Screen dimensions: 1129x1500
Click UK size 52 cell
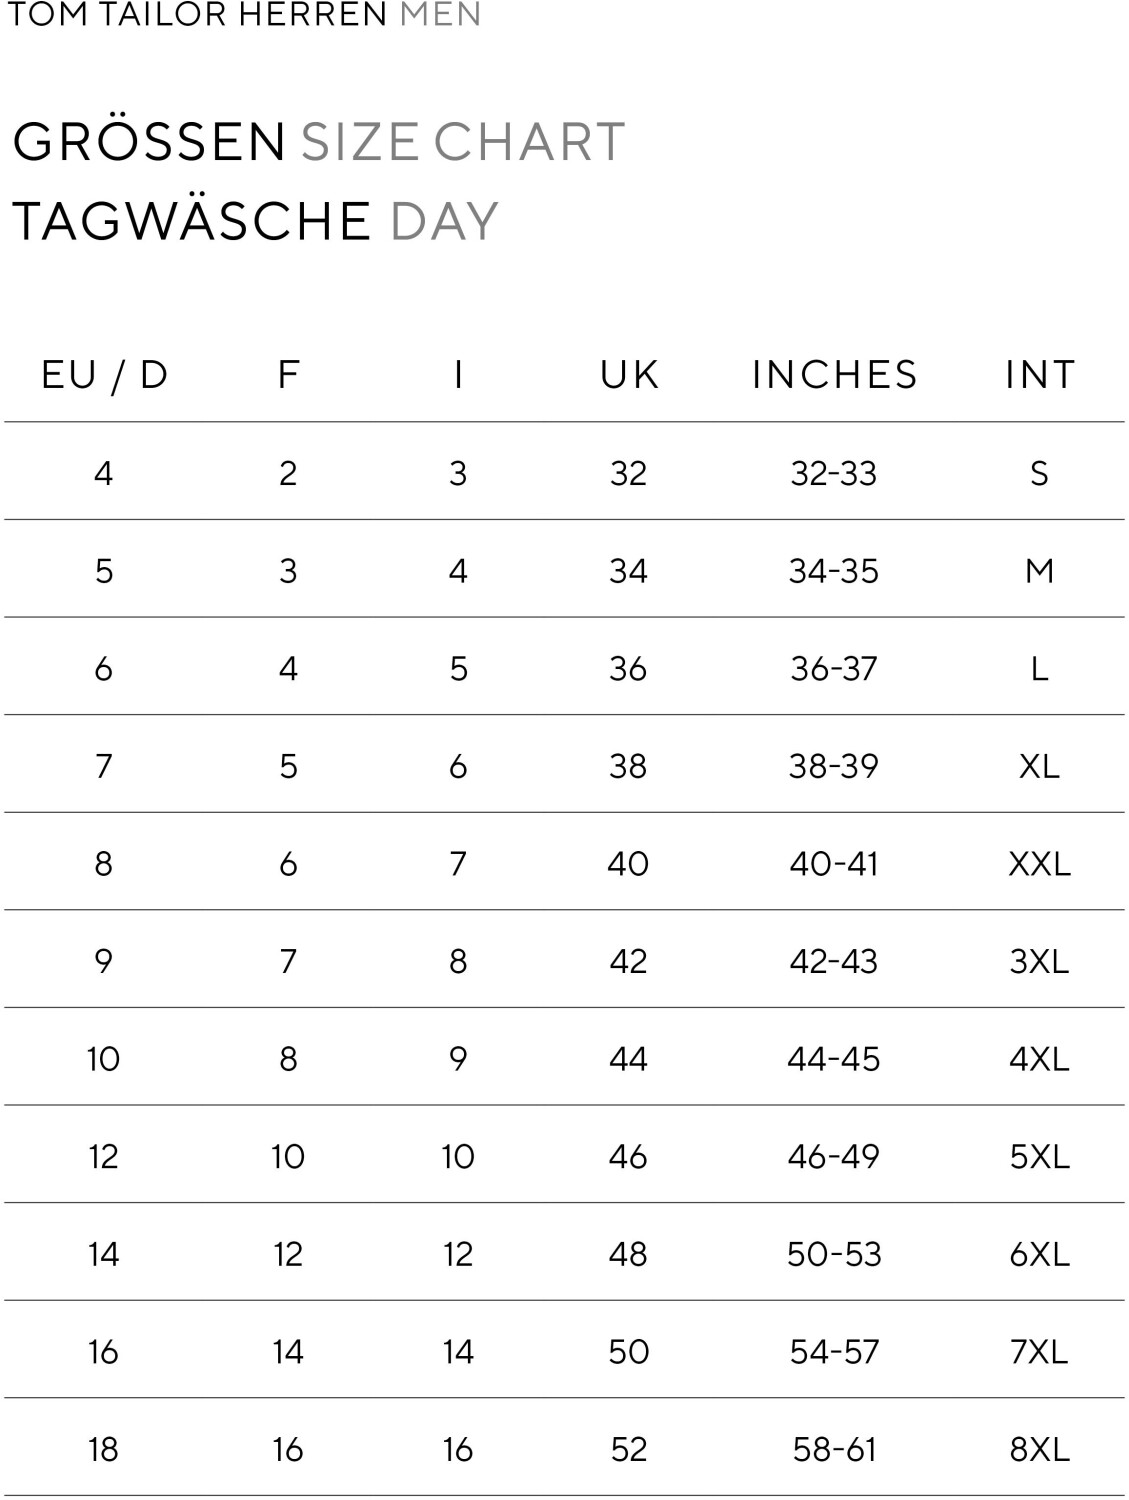[628, 1449]
